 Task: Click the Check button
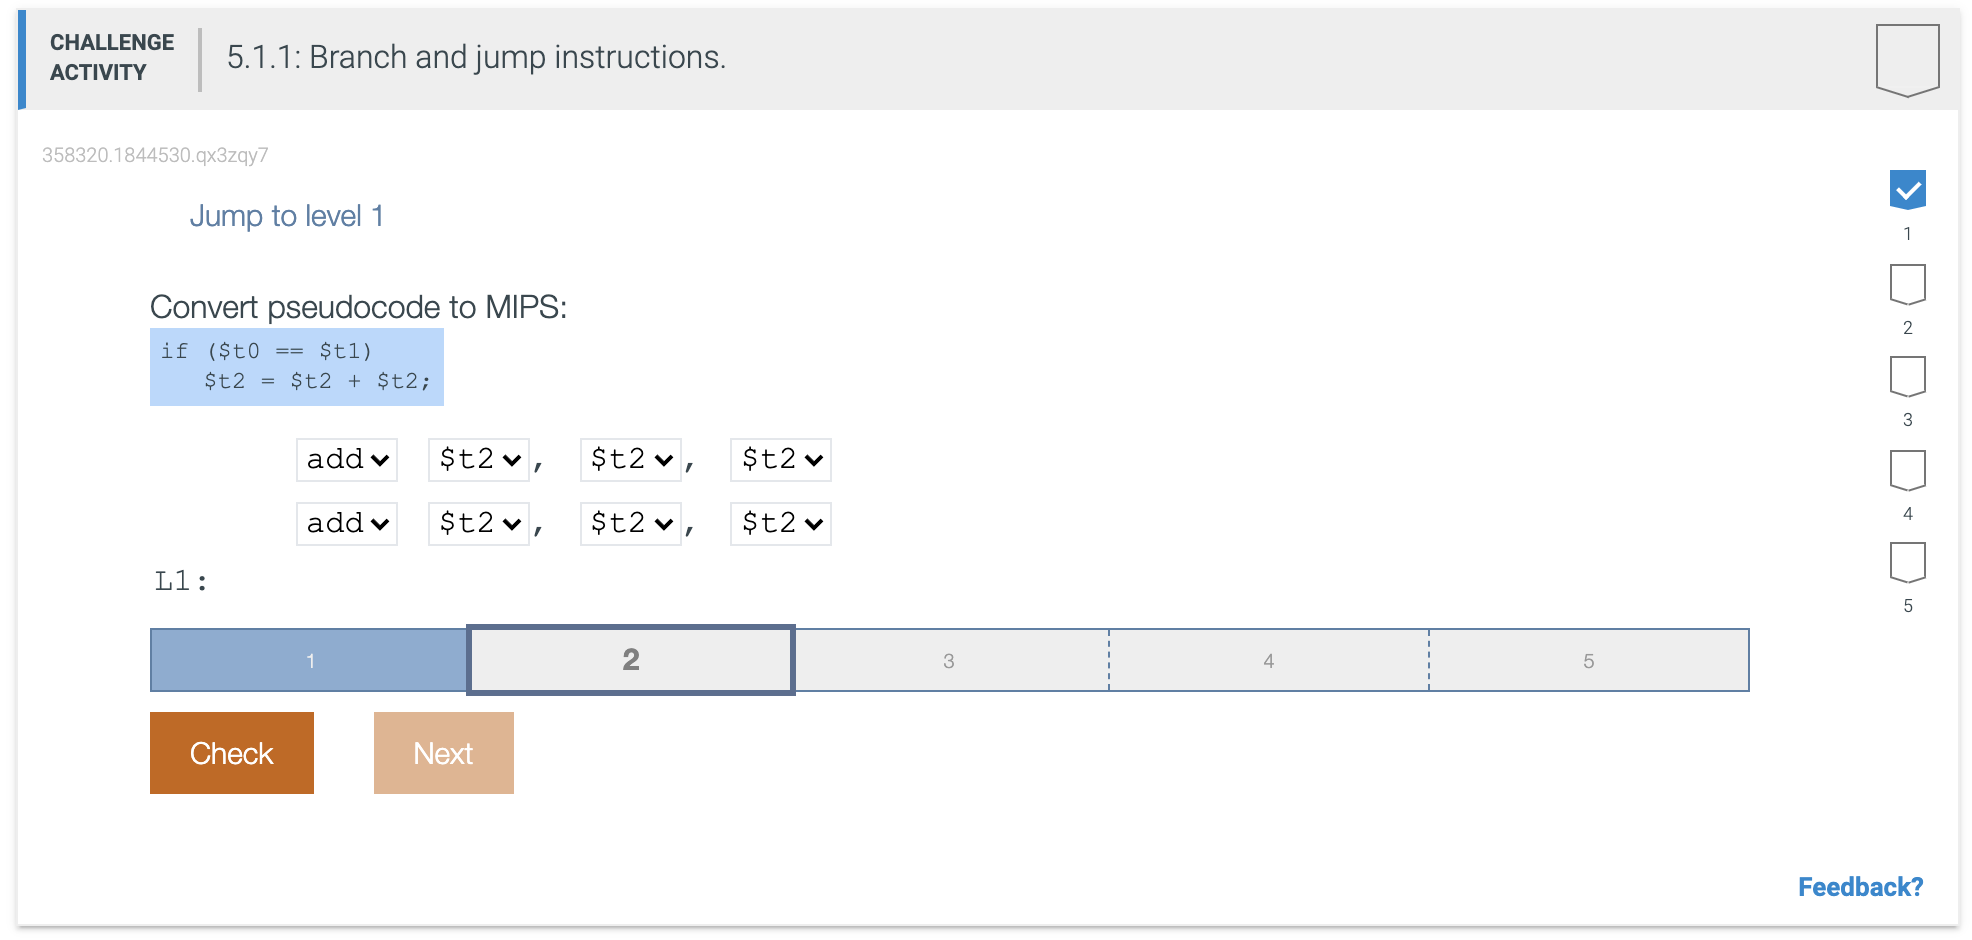(x=231, y=752)
